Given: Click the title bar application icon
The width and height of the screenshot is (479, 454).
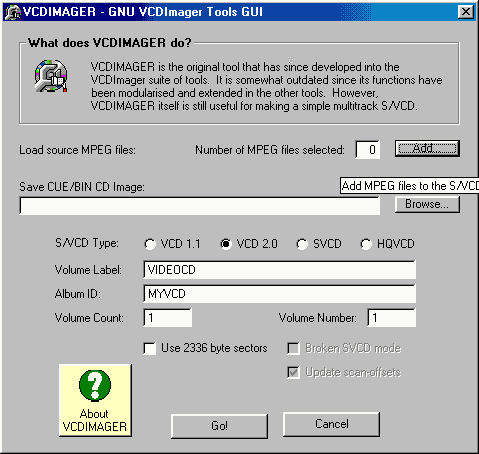Looking at the screenshot, I should tap(13, 12).
